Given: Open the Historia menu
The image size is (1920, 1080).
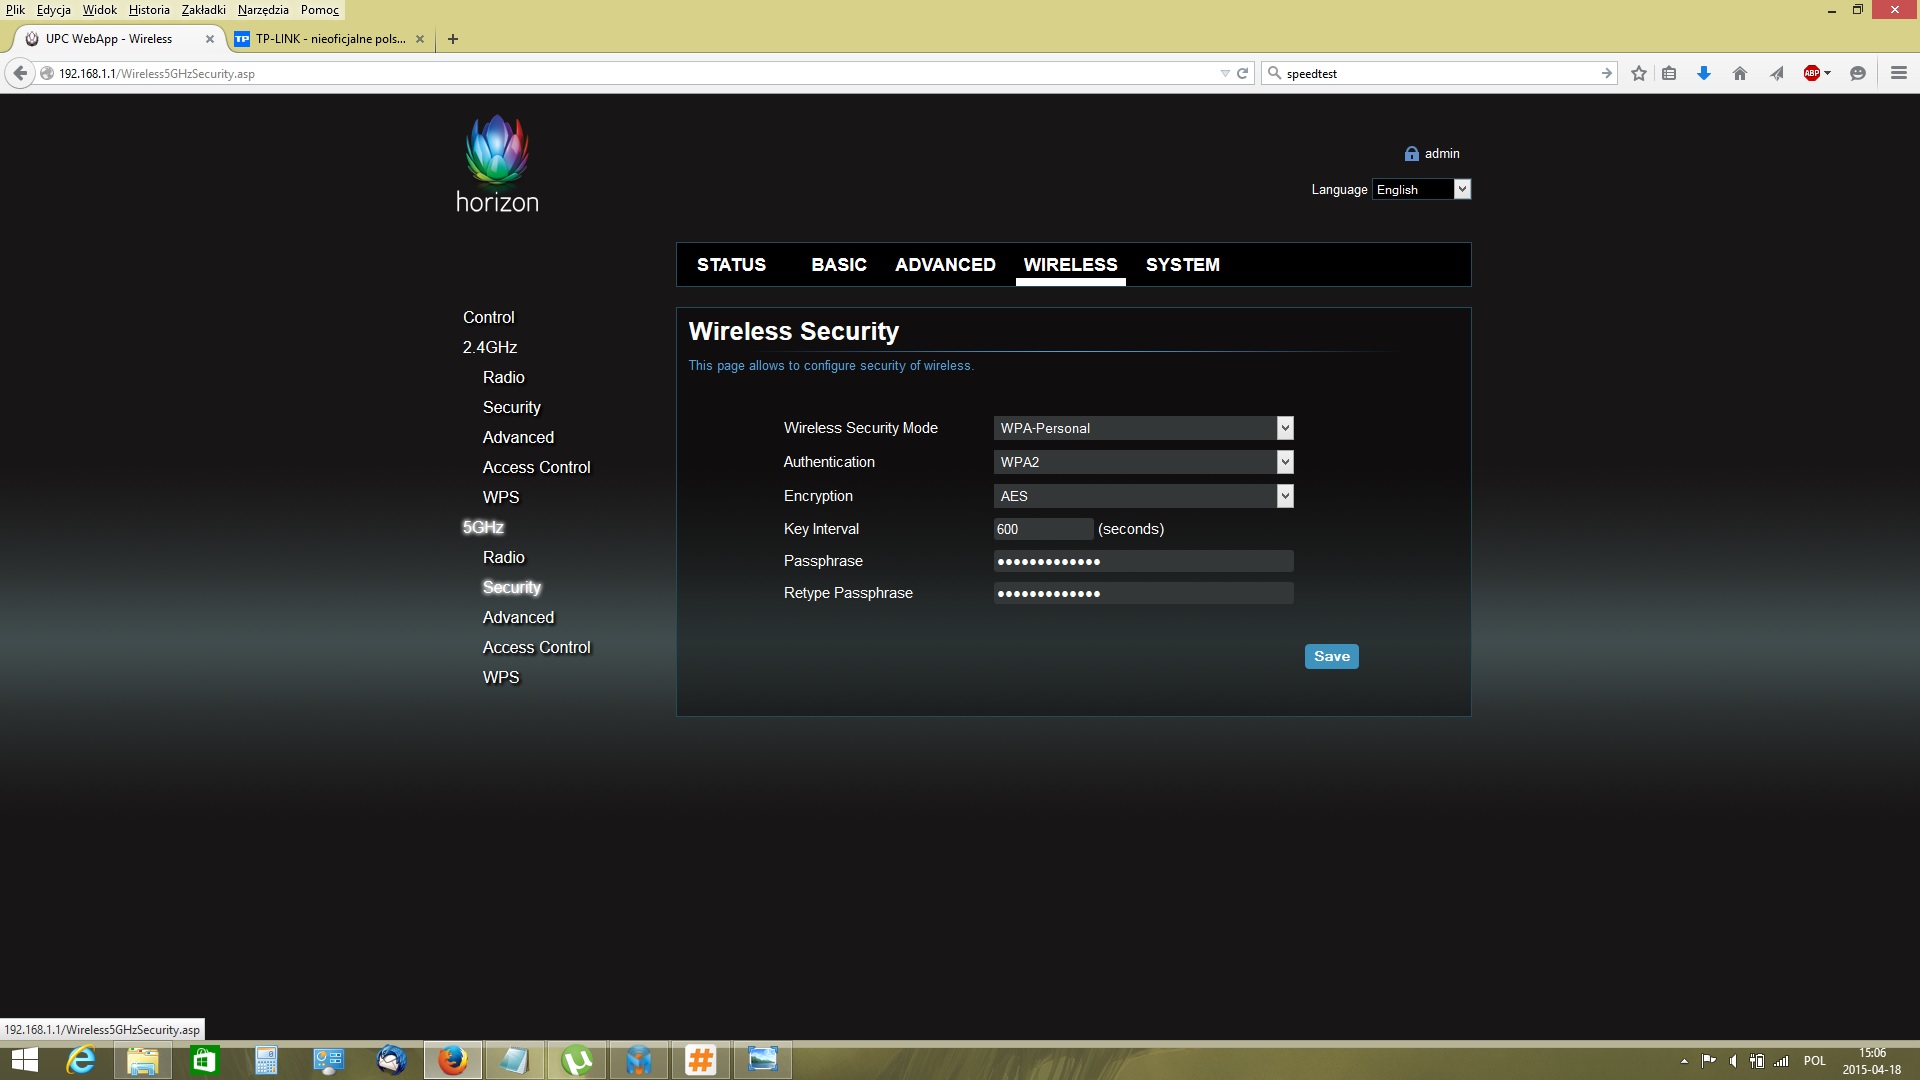Looking at the screenshot, I should click(x=149, y=10).
